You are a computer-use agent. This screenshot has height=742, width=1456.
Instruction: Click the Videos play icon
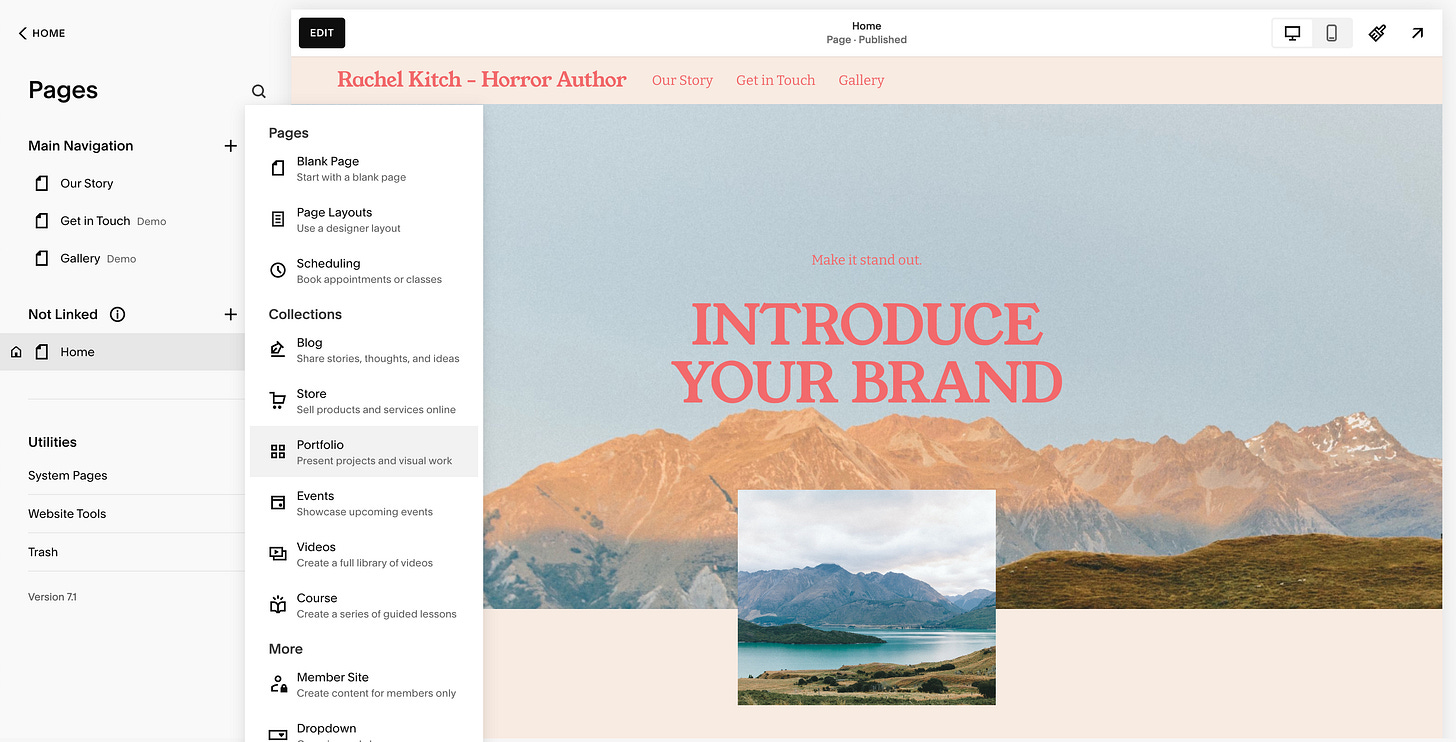pos(278,553)
